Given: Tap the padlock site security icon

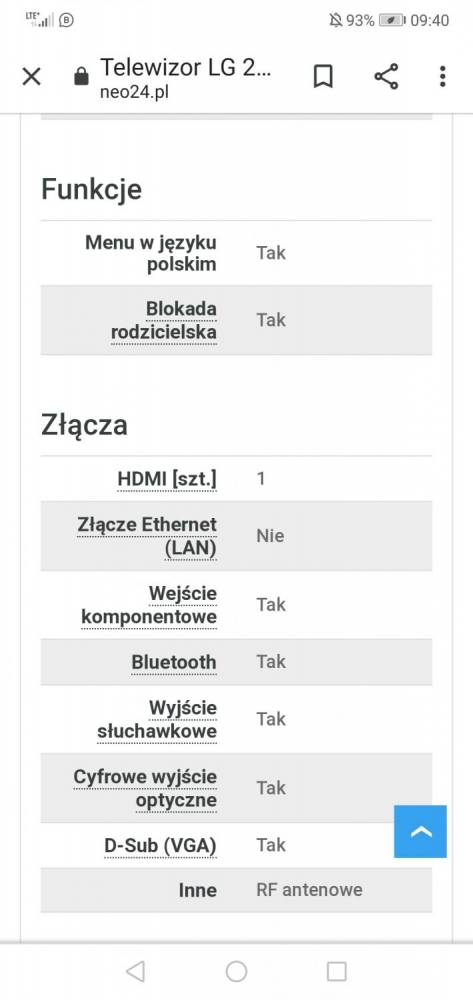Looking at the screenshot, I should (81, 77).
